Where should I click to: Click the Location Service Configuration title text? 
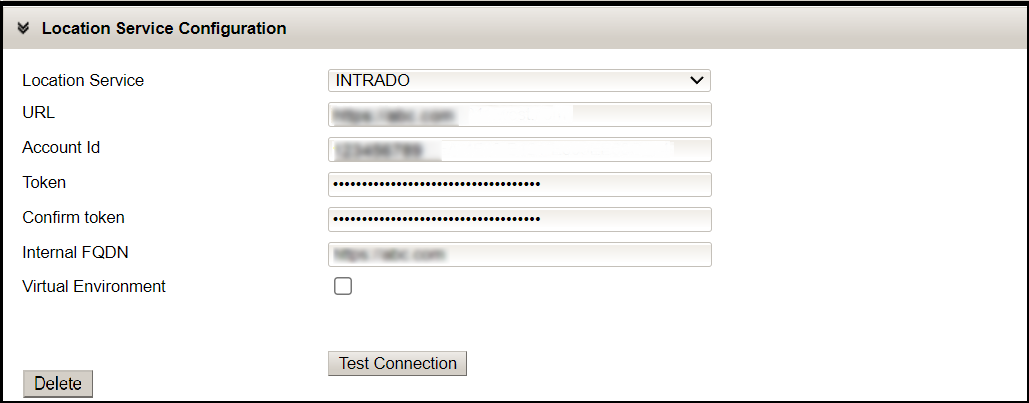click(x=164, y=29)
